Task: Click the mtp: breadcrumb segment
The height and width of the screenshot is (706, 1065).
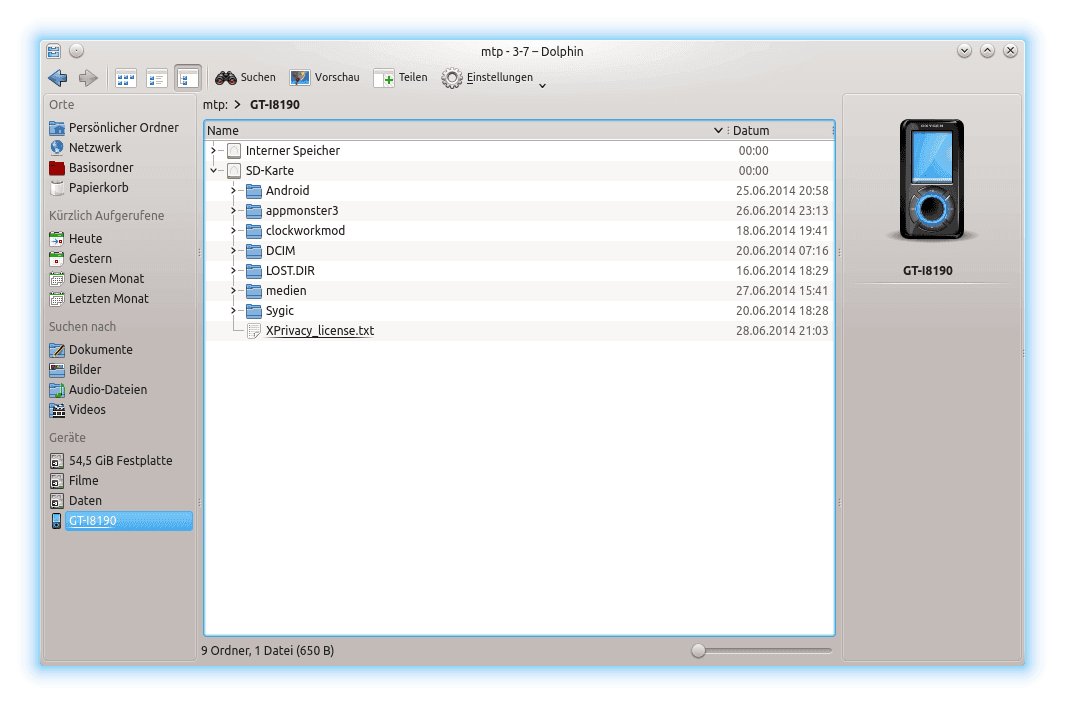Action: [x=215, y=105]
